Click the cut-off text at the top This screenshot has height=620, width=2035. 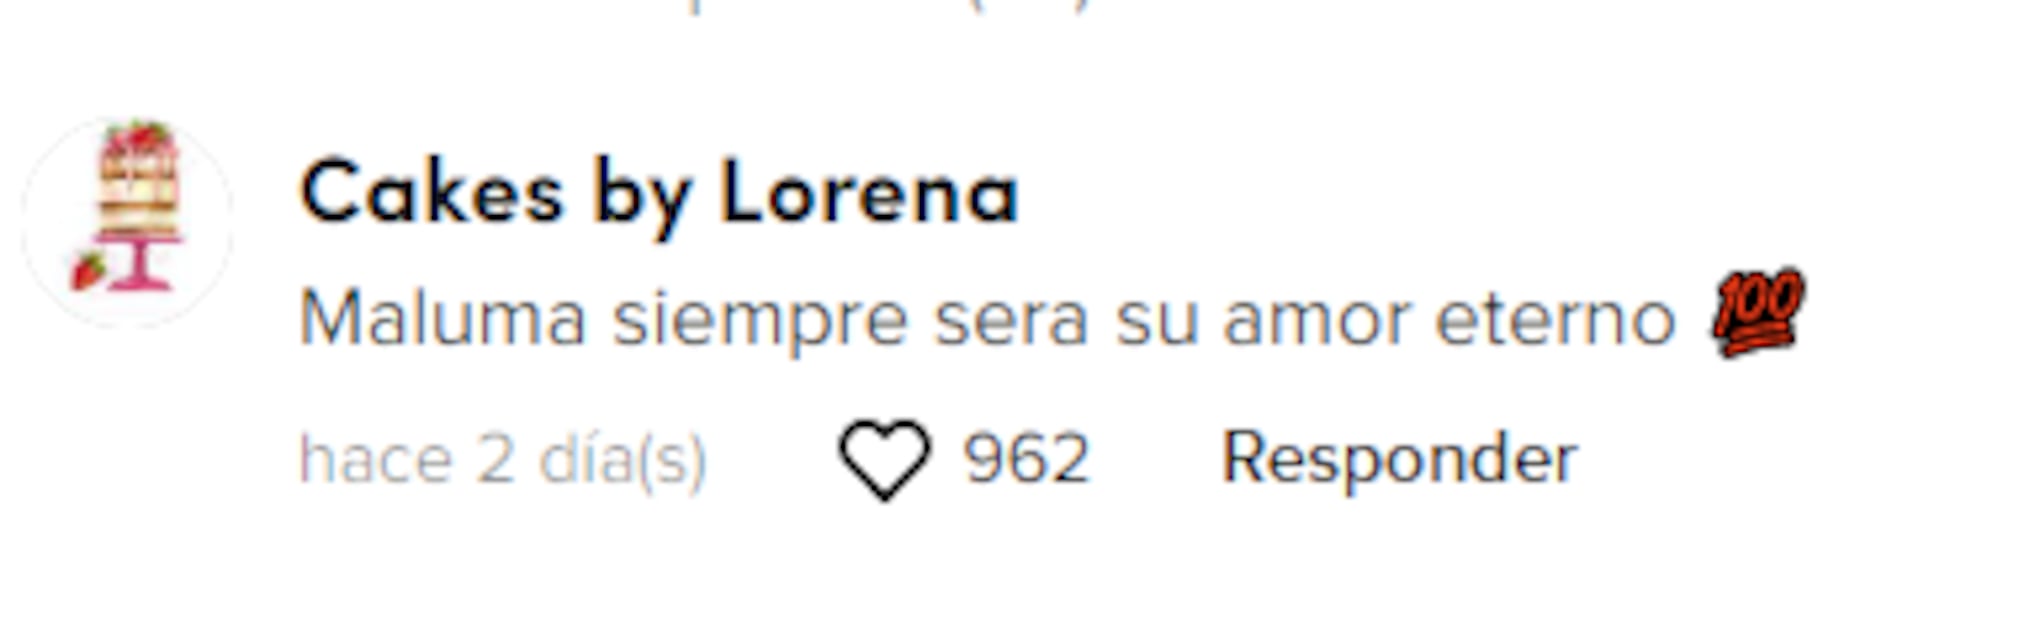890,7
